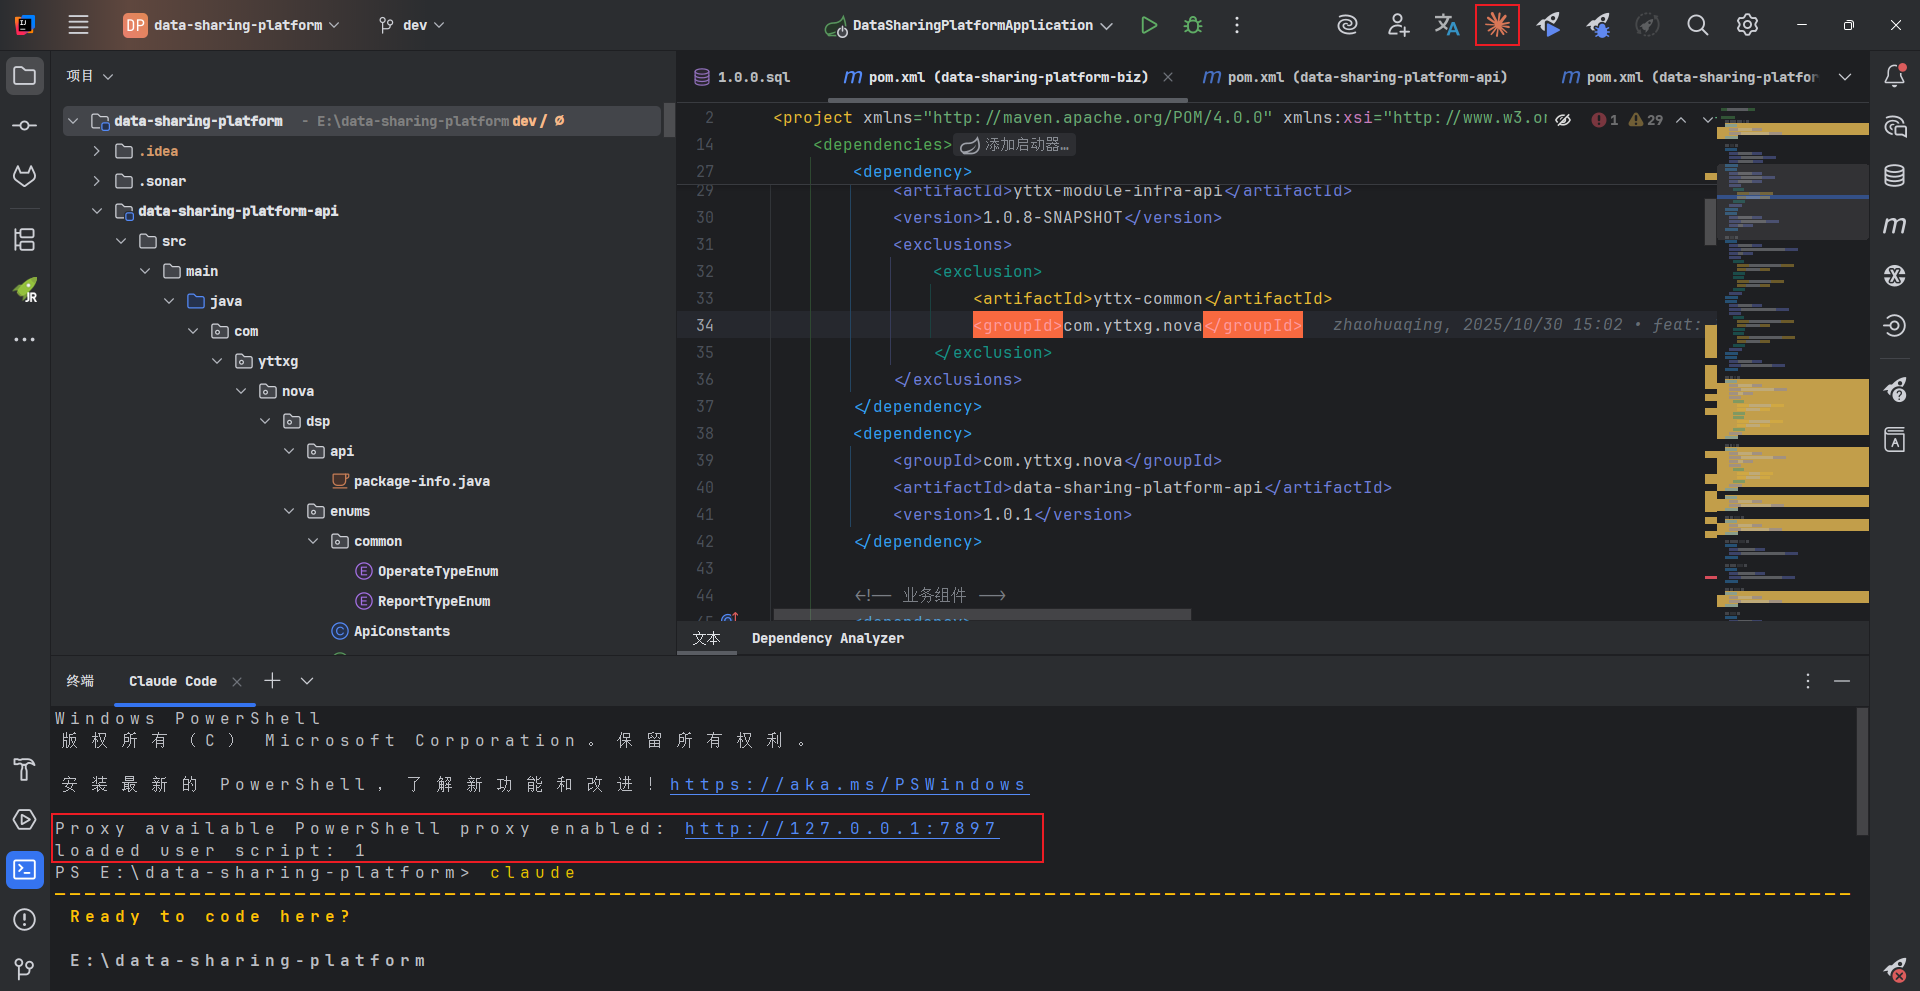This screenshot has height=991, width=1920.
Task: Open the Maven tool window icon
Action: [1895, 226]
